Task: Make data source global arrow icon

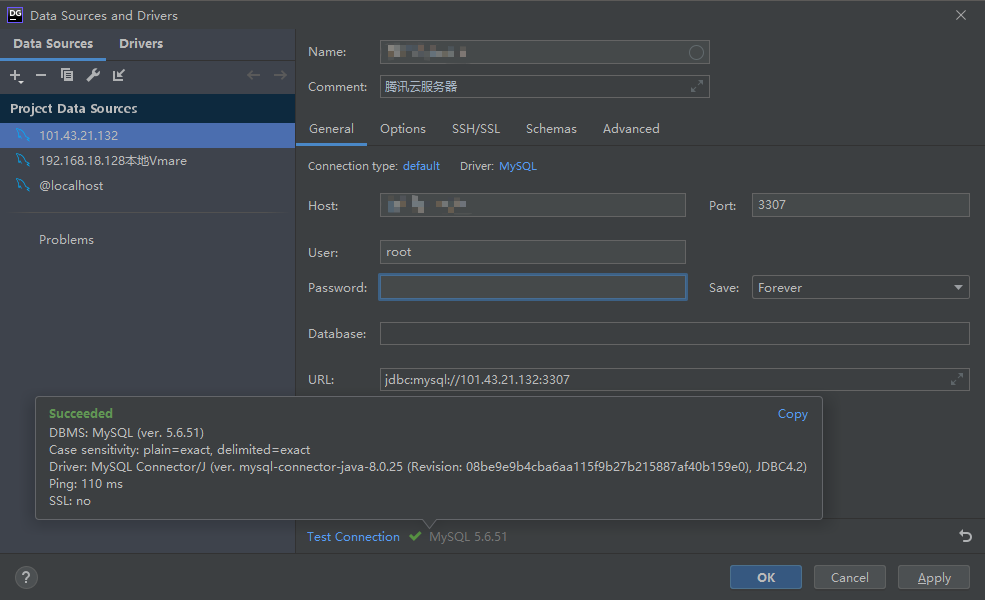Action: coord(119,75)
